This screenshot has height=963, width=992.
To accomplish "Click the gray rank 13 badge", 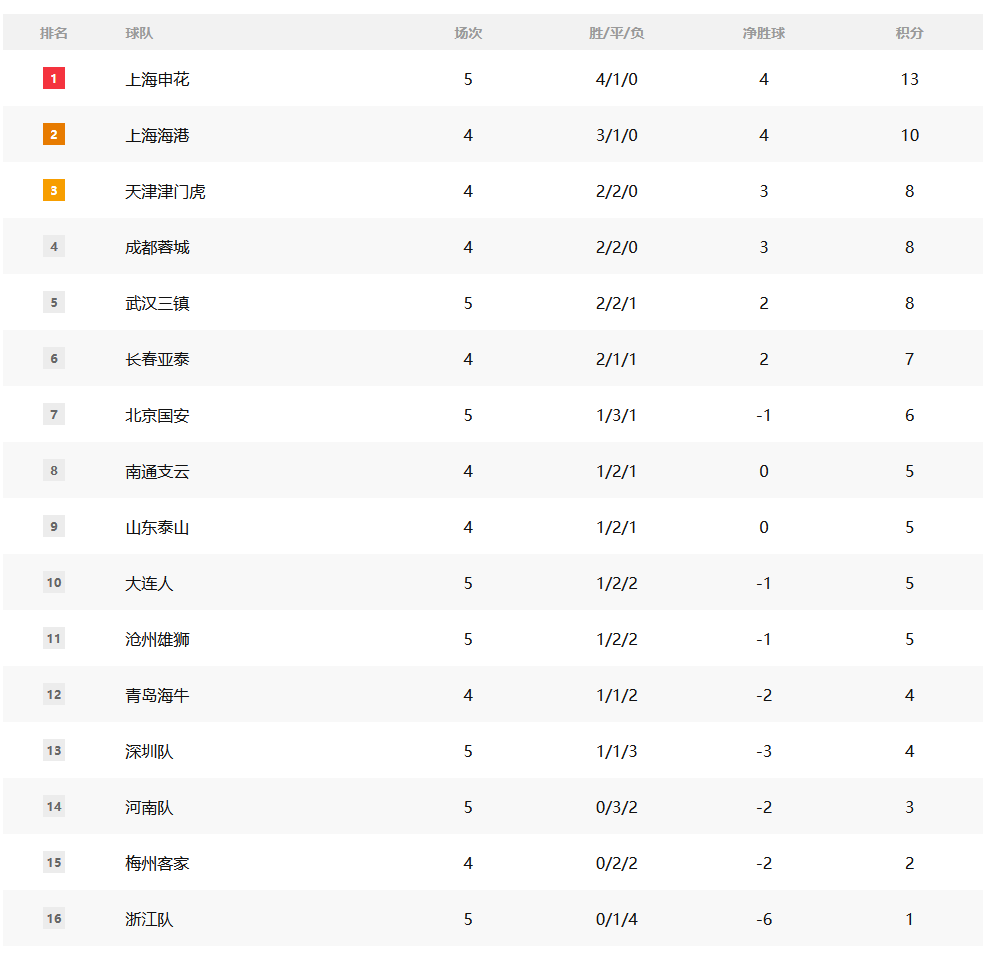I will pyautogui.click(x=54, y=750).
